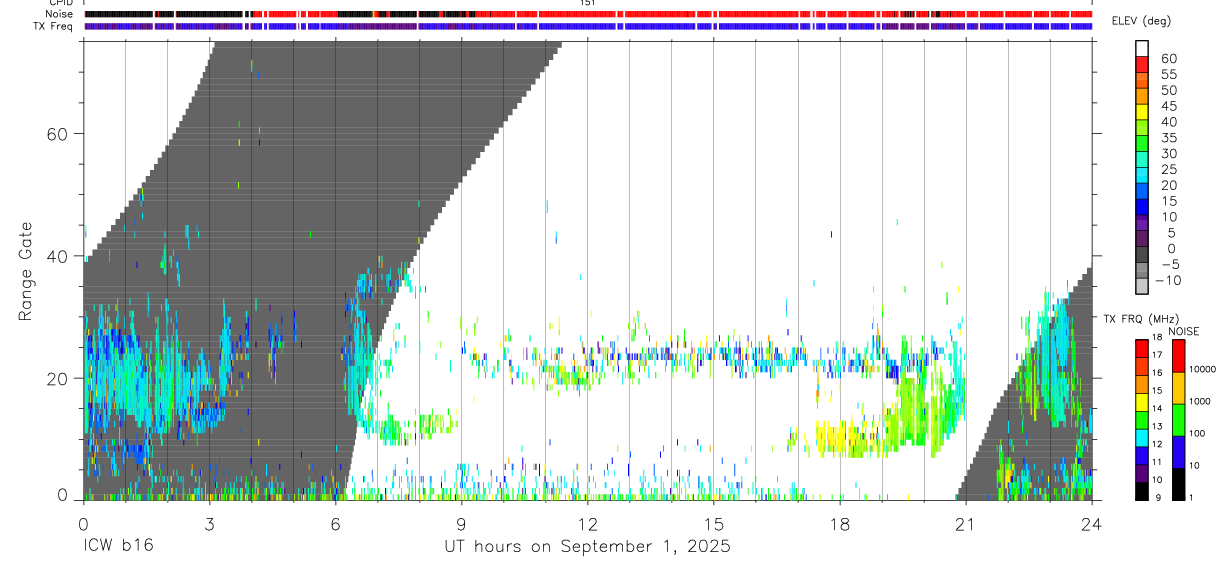Click Range Gate axis tick label 40

click(58, 256)
